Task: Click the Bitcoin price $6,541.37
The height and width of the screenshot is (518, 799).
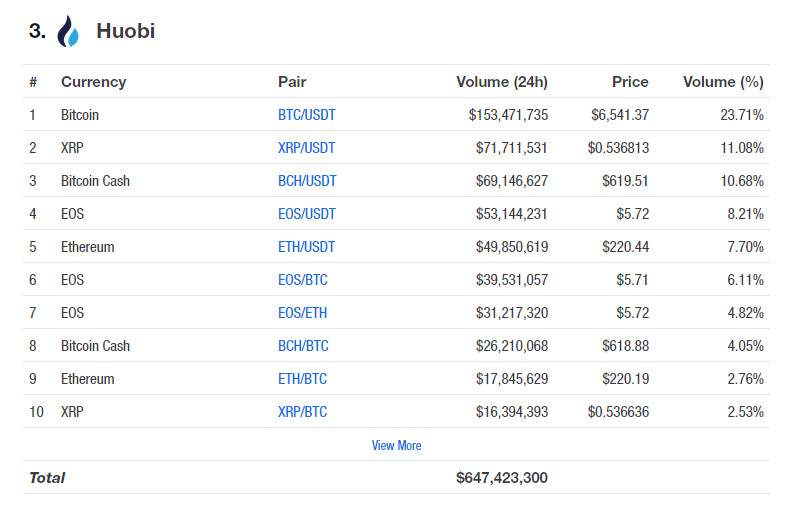Action: (x=620, y=115)
